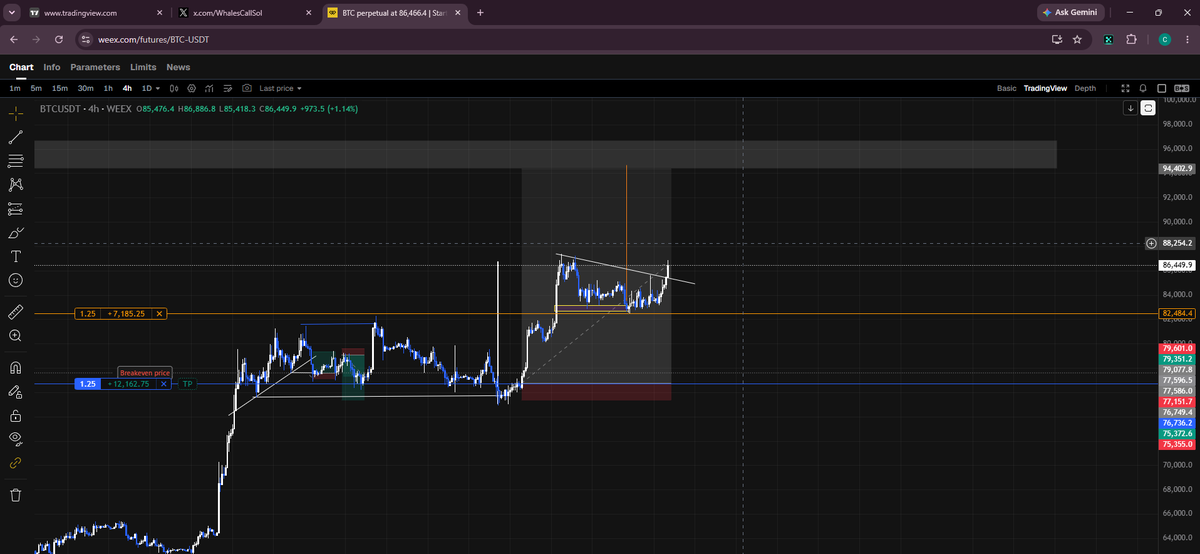Select the brush drawing tool
This screenshot has height=554, width=1200.
[15, 233]
